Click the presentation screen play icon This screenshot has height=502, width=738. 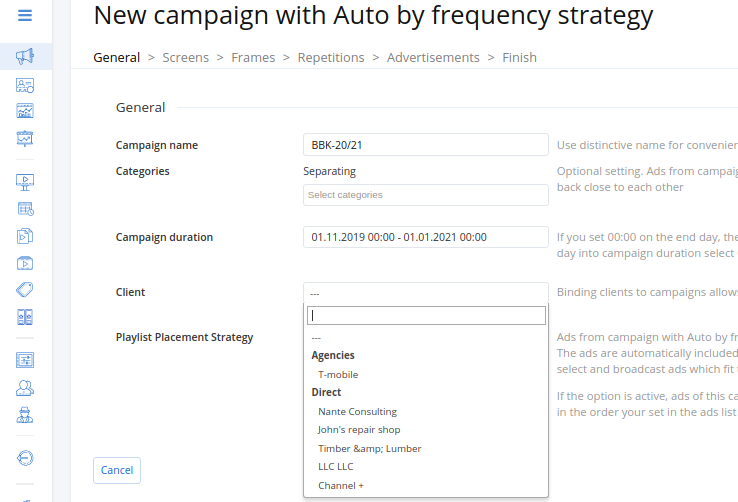coord(25,182)
